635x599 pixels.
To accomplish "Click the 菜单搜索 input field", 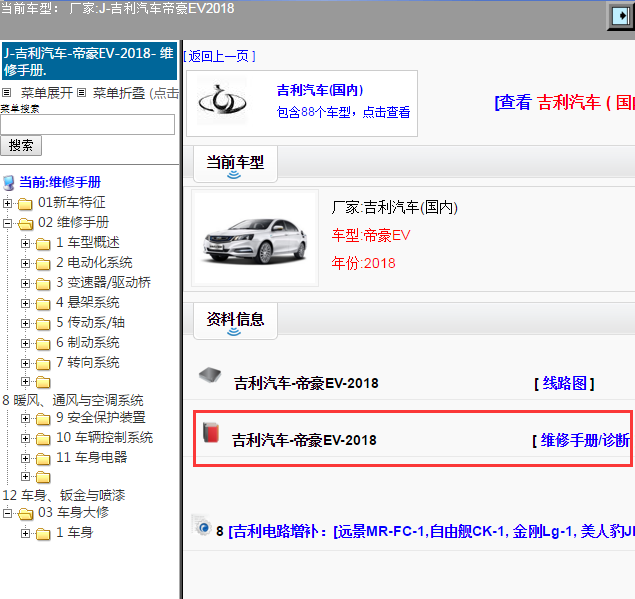I will coord(87,124).
